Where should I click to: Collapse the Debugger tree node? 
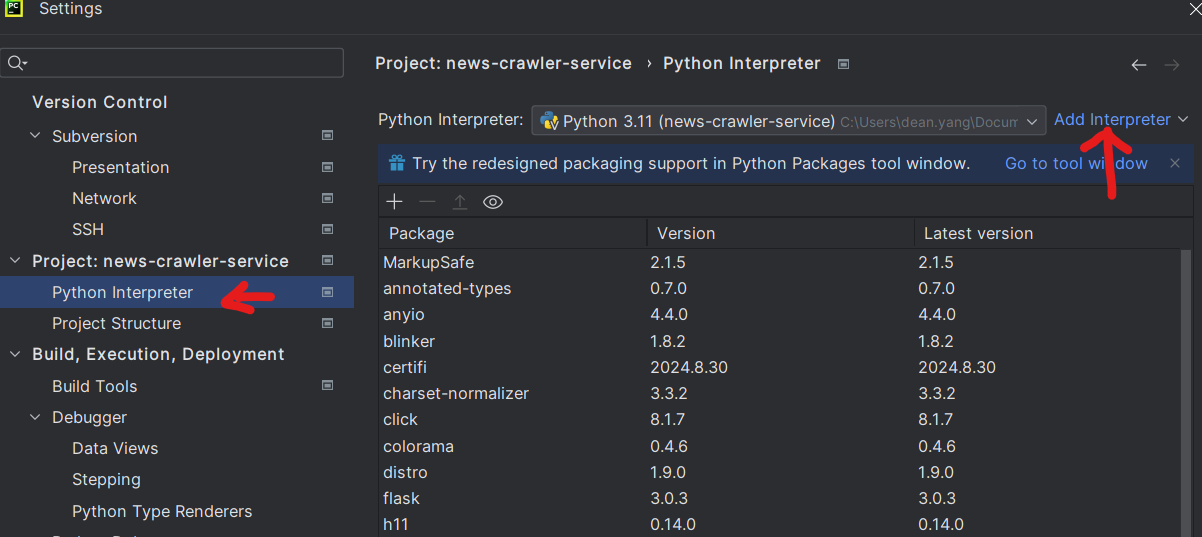(x=36, y=417)
